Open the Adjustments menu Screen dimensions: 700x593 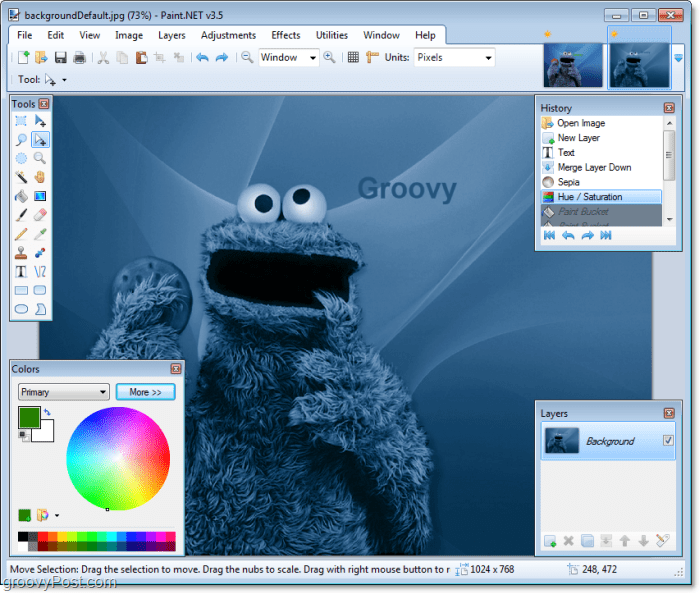click(x=228, y=35)
